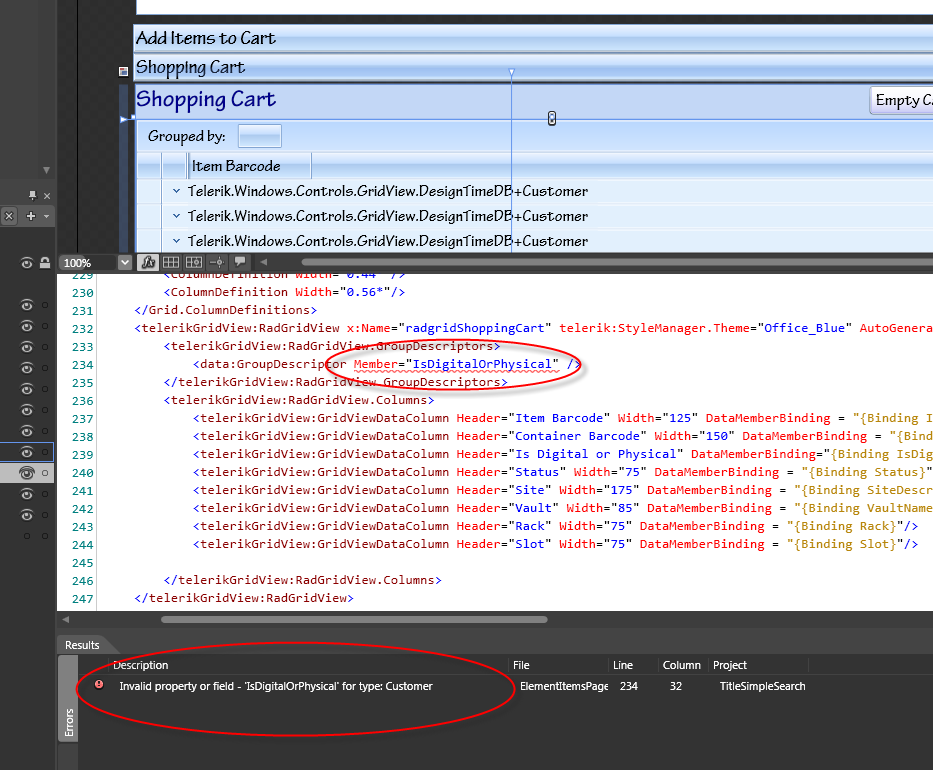Click the down triangle above the pin icon

(46, 170)
